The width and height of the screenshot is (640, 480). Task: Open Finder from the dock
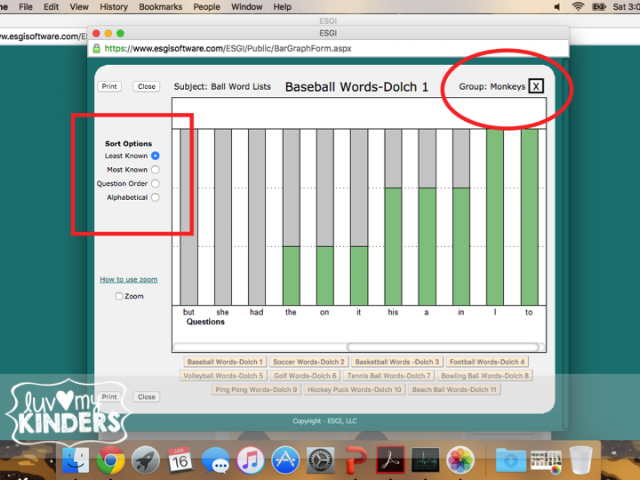tap(76, 460)
